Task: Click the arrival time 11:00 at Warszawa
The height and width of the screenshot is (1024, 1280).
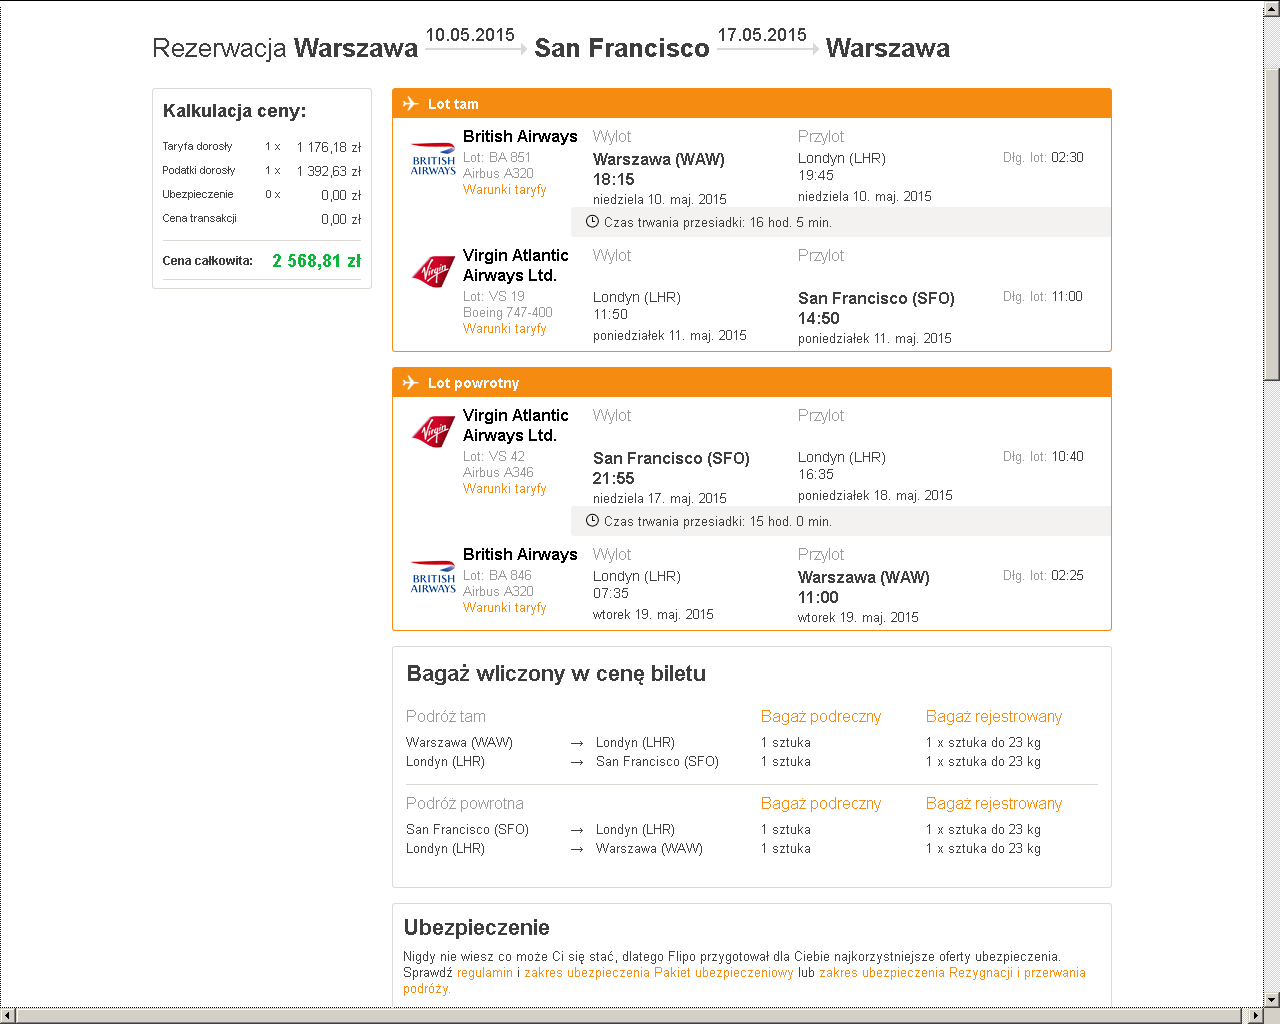Action: point(818,597)
